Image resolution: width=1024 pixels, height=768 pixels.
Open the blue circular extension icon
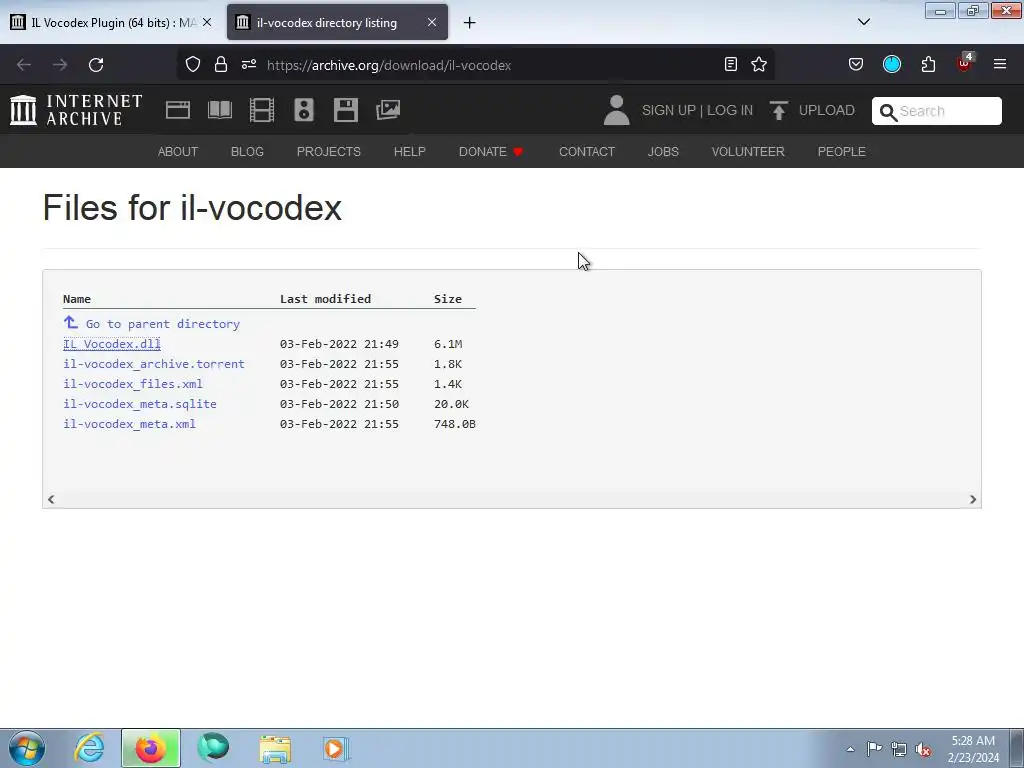point(892,64)
